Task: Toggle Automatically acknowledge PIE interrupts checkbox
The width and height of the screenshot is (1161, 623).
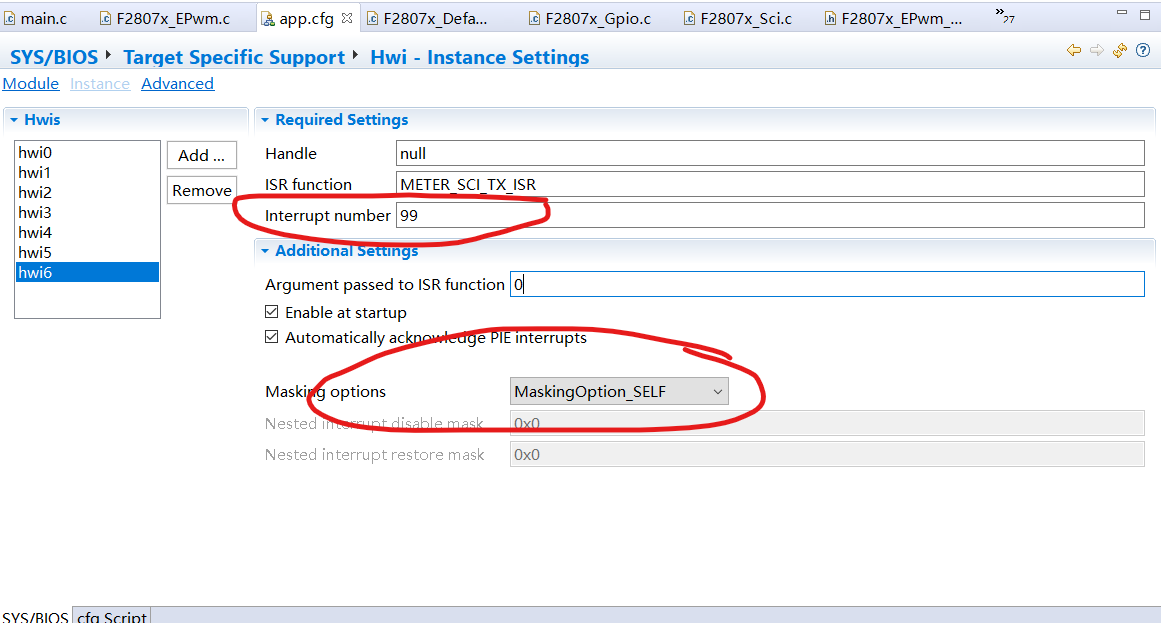Action: point(272,338)
